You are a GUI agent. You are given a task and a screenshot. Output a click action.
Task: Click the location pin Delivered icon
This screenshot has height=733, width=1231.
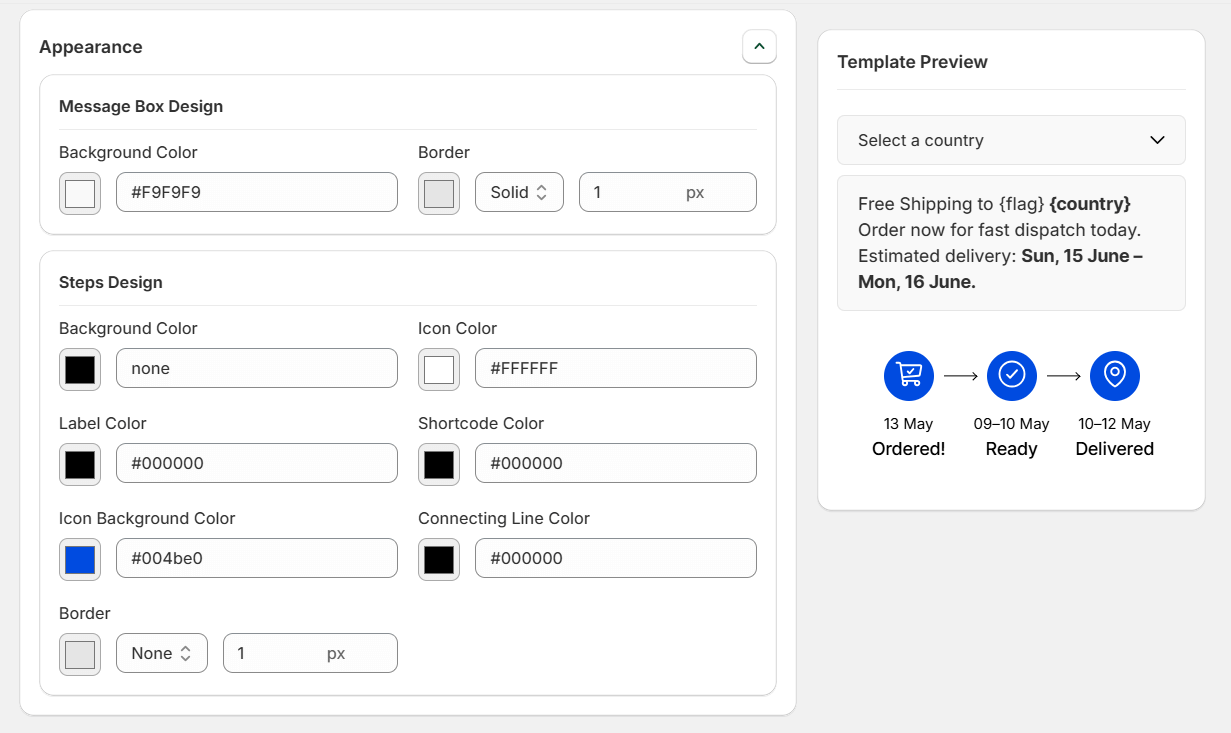point(1114,375)
